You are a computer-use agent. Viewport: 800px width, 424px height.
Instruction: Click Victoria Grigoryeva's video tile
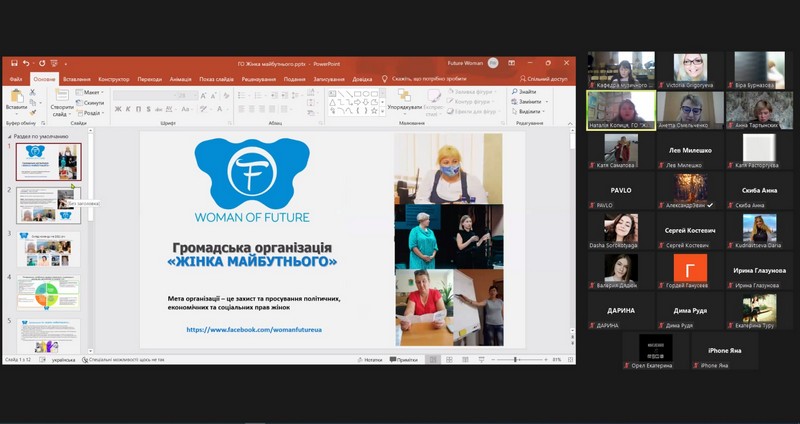690,69
